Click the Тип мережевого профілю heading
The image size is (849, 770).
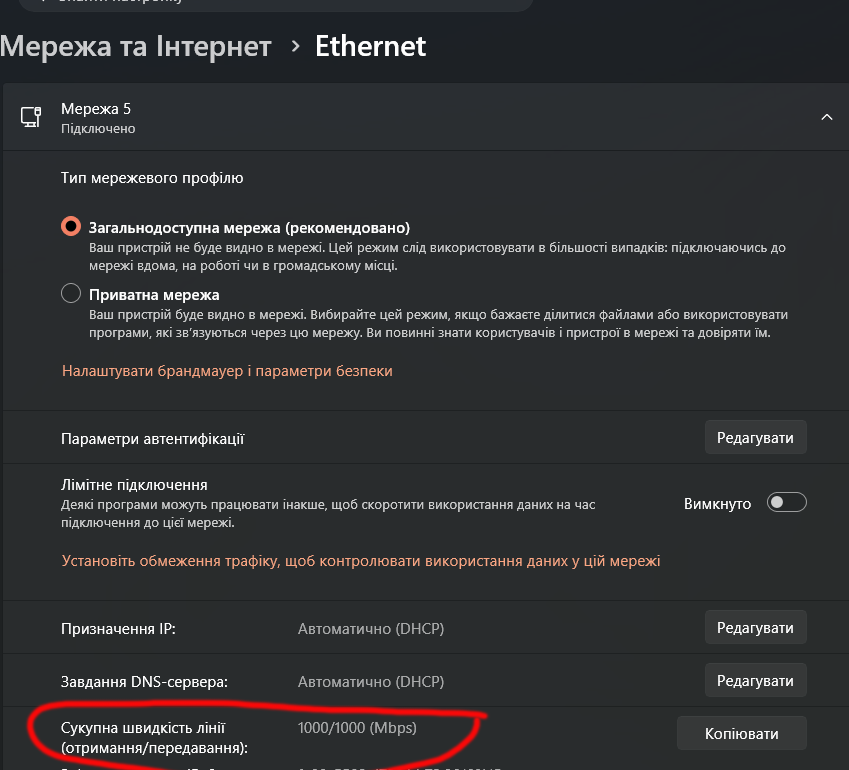coord(152,178)
